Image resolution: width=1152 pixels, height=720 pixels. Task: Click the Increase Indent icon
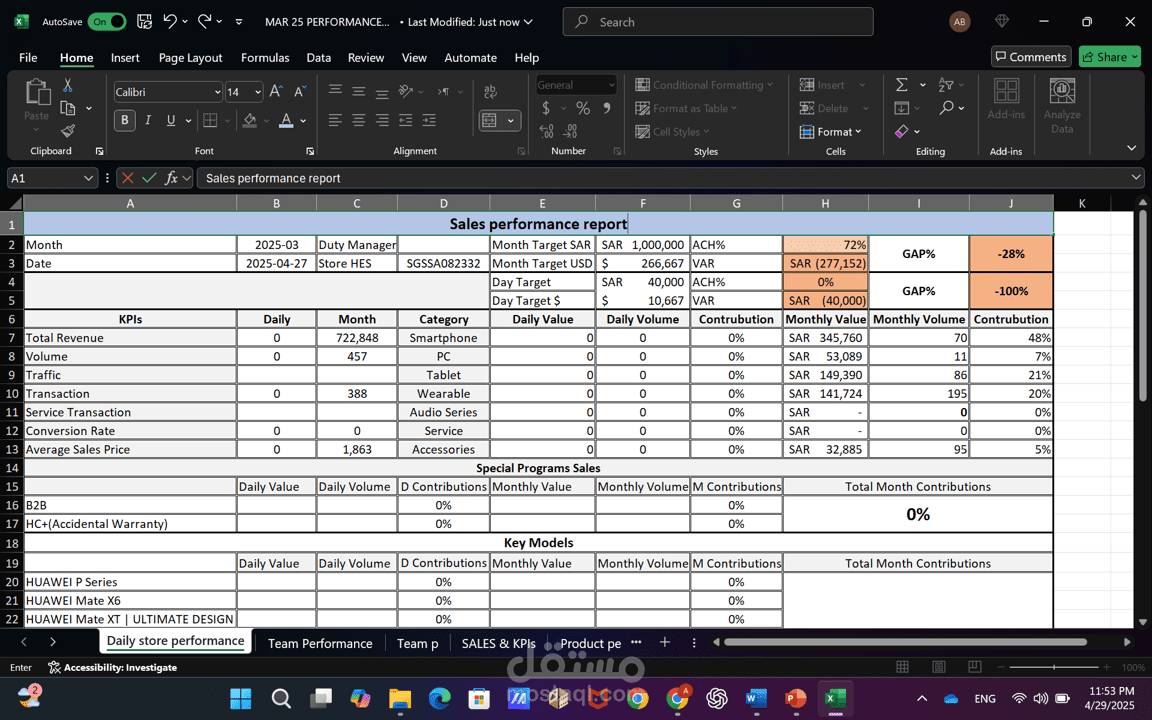pos(429,120)
